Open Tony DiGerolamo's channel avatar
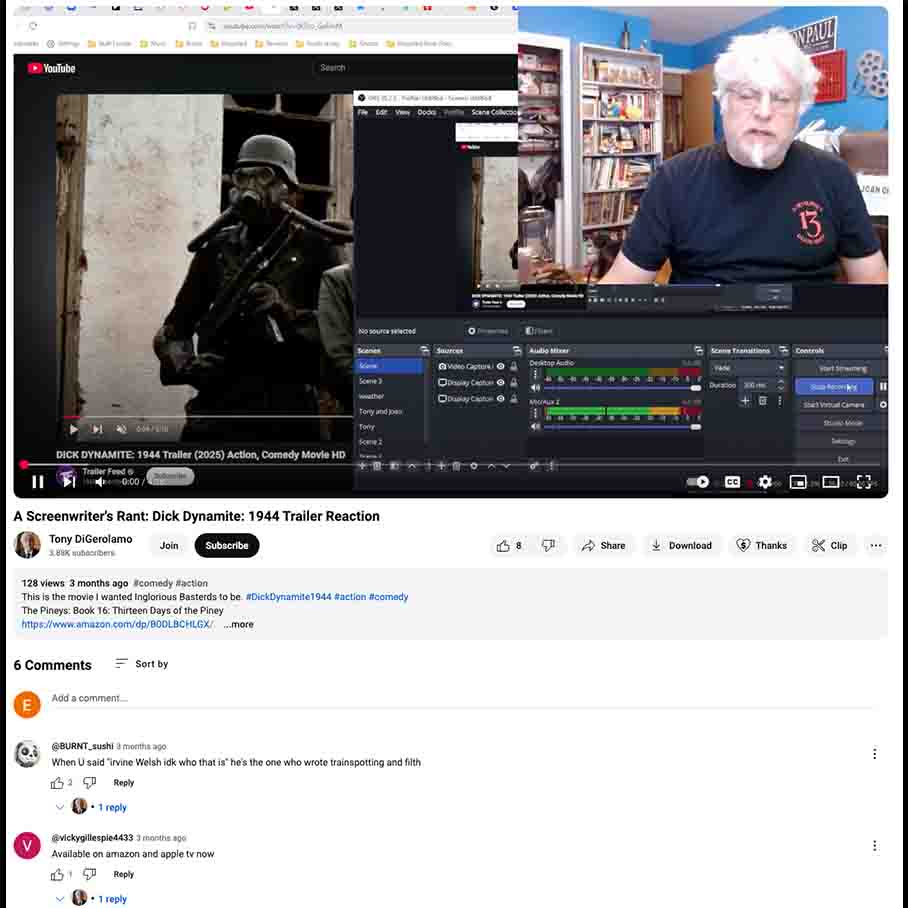Screen dimensions: 908x908 pos(27,545)
